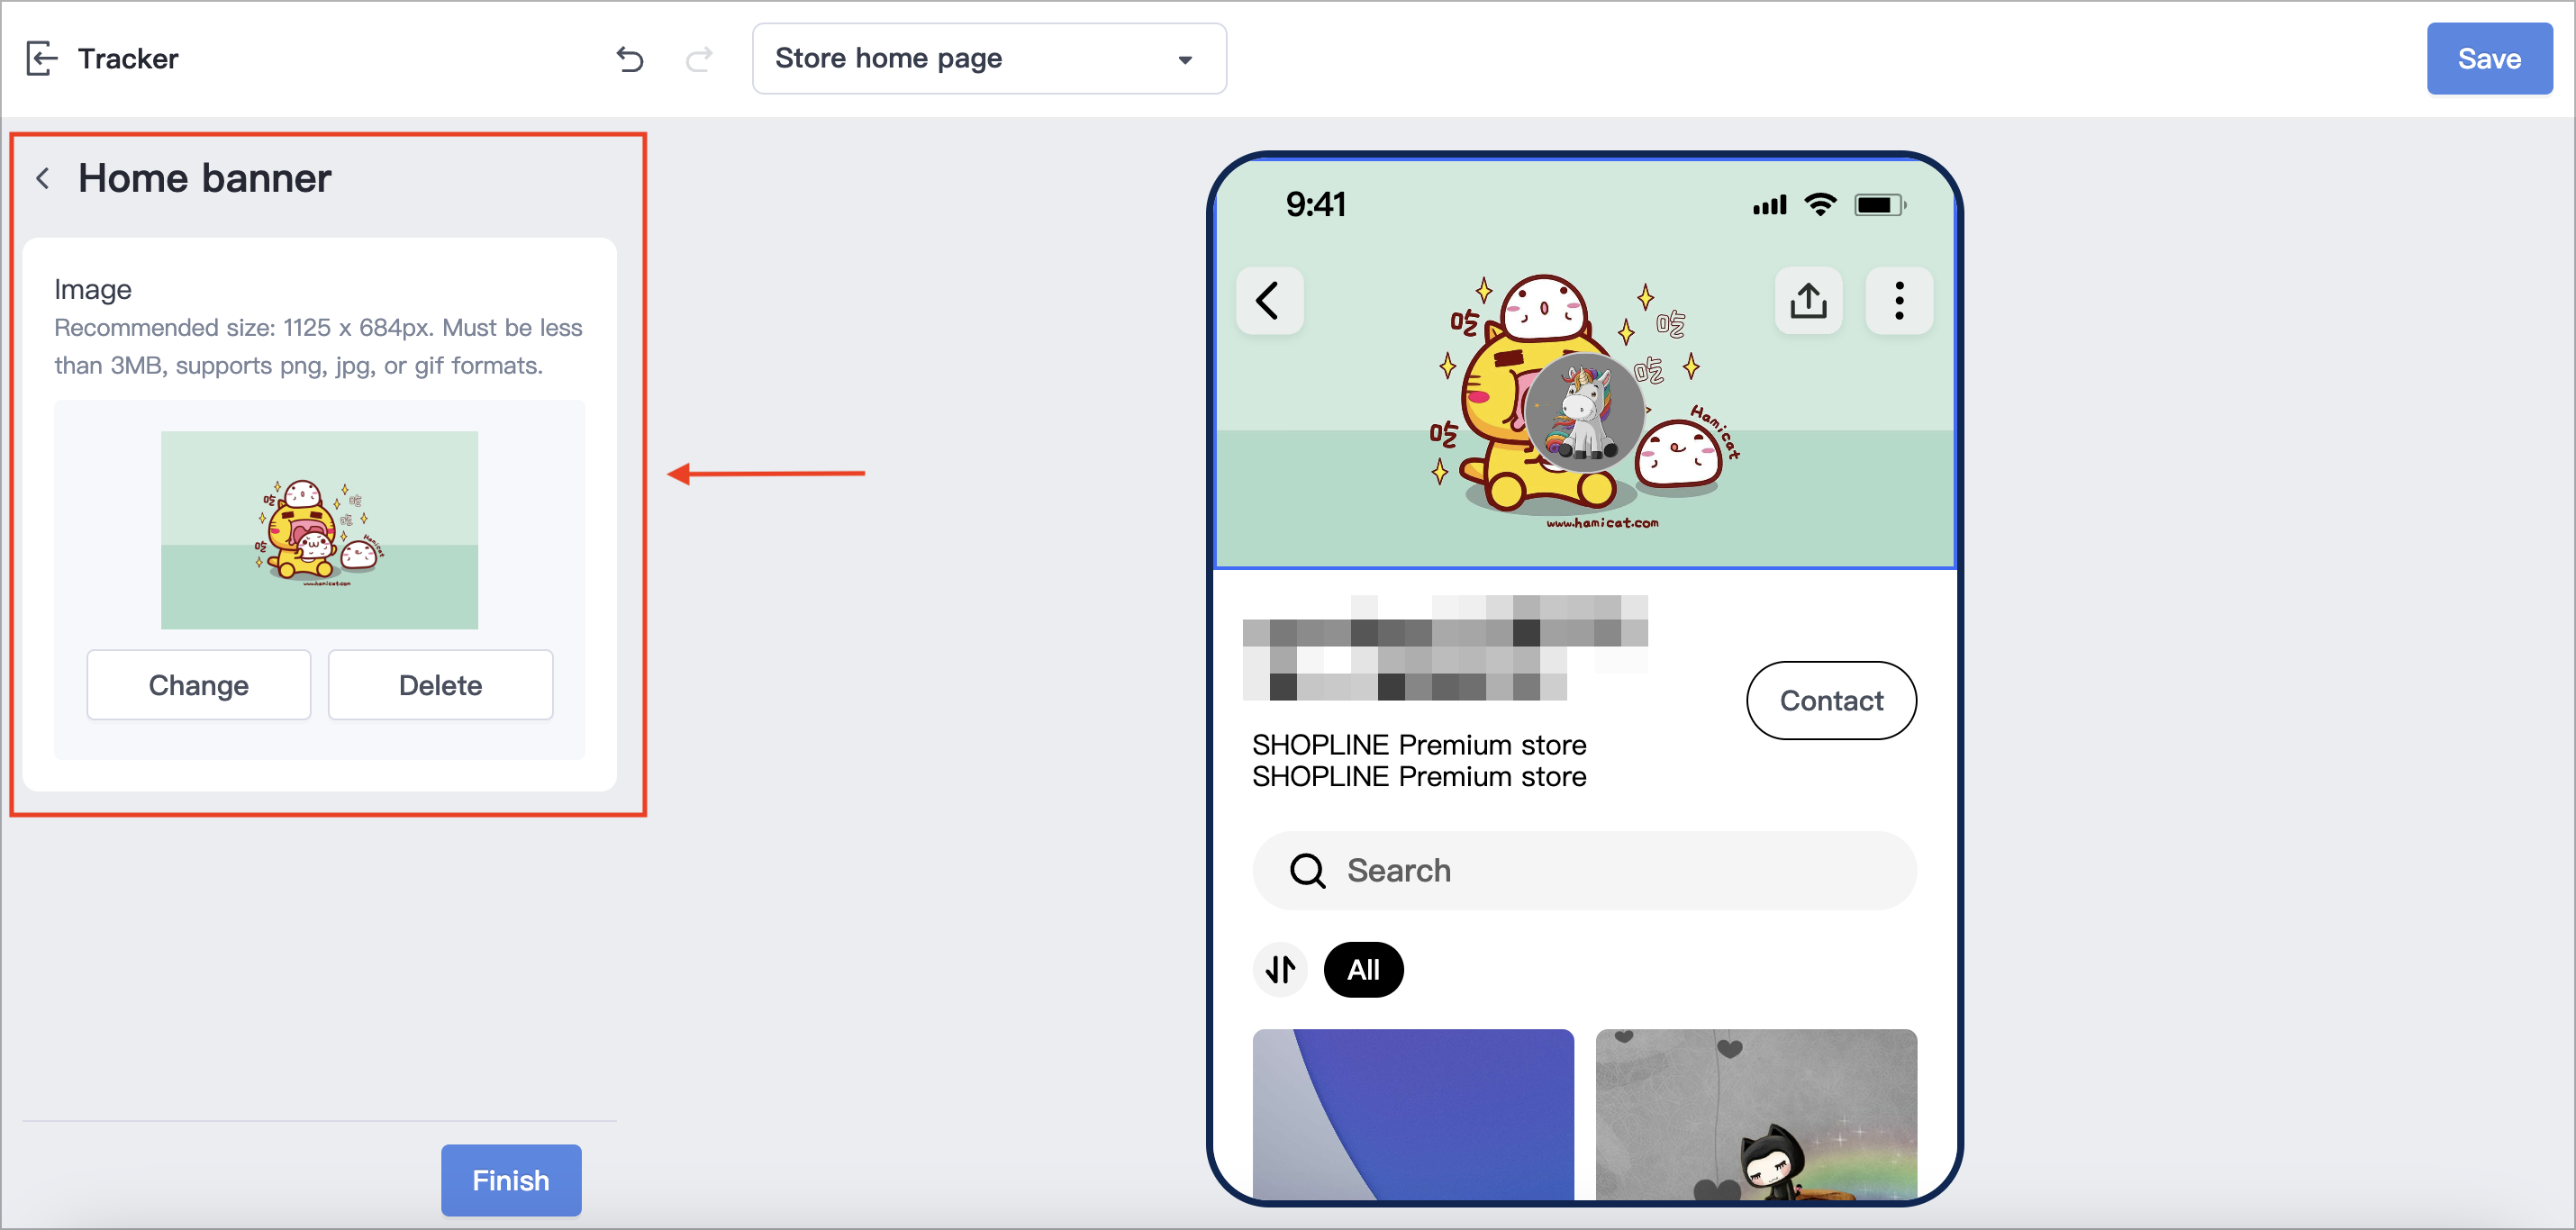Redo the last change
Image resolution: width=2576 pixels, height=1230 pixels.
(699, 59)
